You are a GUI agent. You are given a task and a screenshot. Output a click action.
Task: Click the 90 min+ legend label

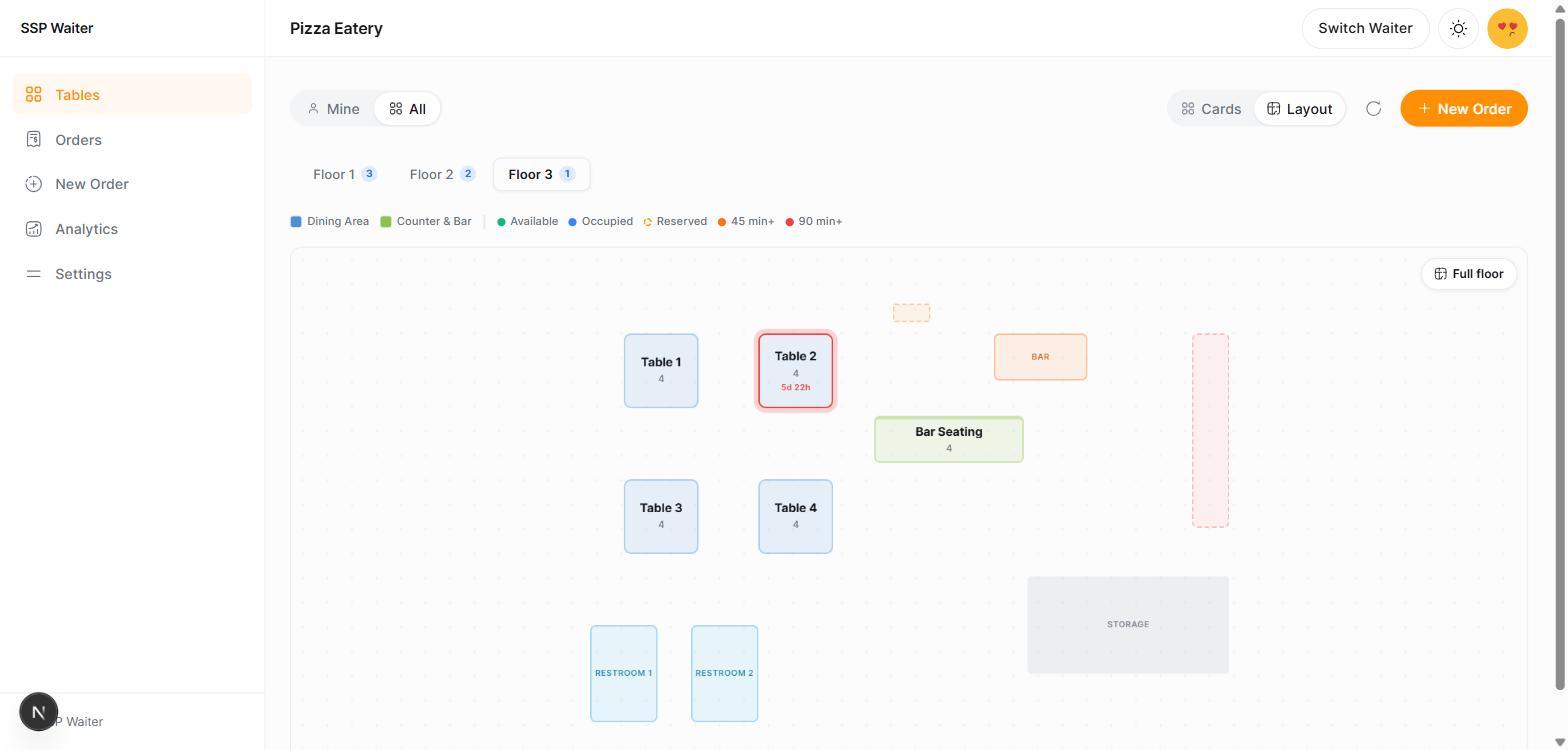point(821,222)
